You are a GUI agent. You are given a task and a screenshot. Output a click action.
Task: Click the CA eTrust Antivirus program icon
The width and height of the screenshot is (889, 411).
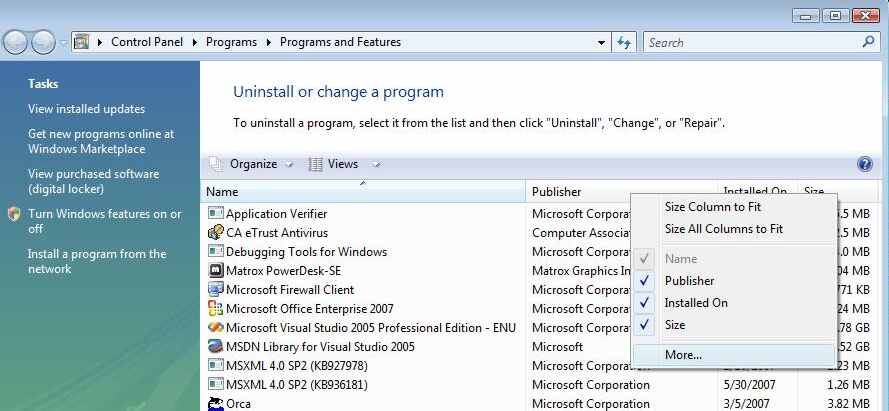[x=215, y=233]
